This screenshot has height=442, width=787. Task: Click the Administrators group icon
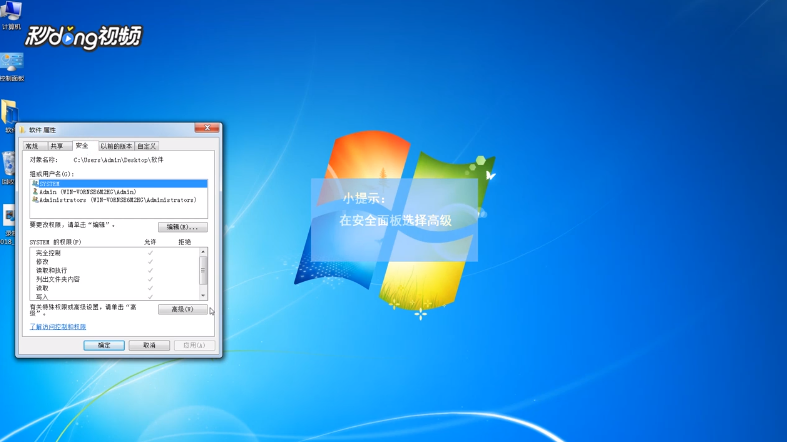pyautogui.click(x=35, y=200)
